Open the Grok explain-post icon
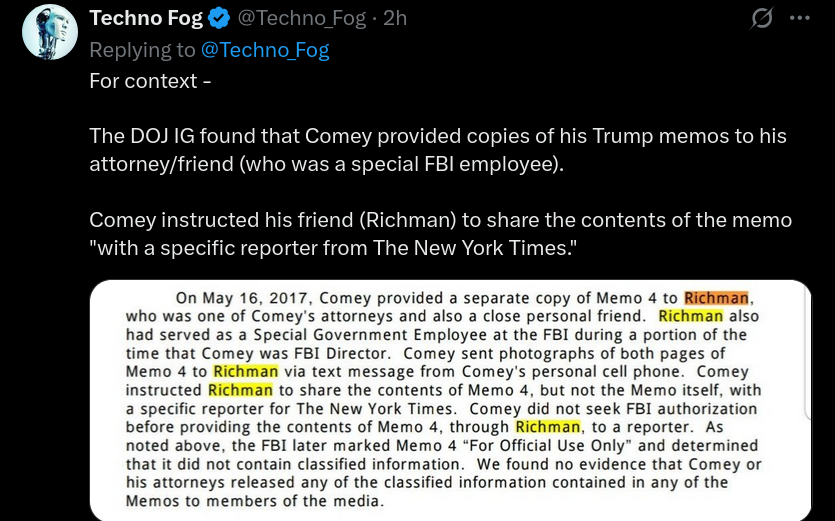 (762, 18)
